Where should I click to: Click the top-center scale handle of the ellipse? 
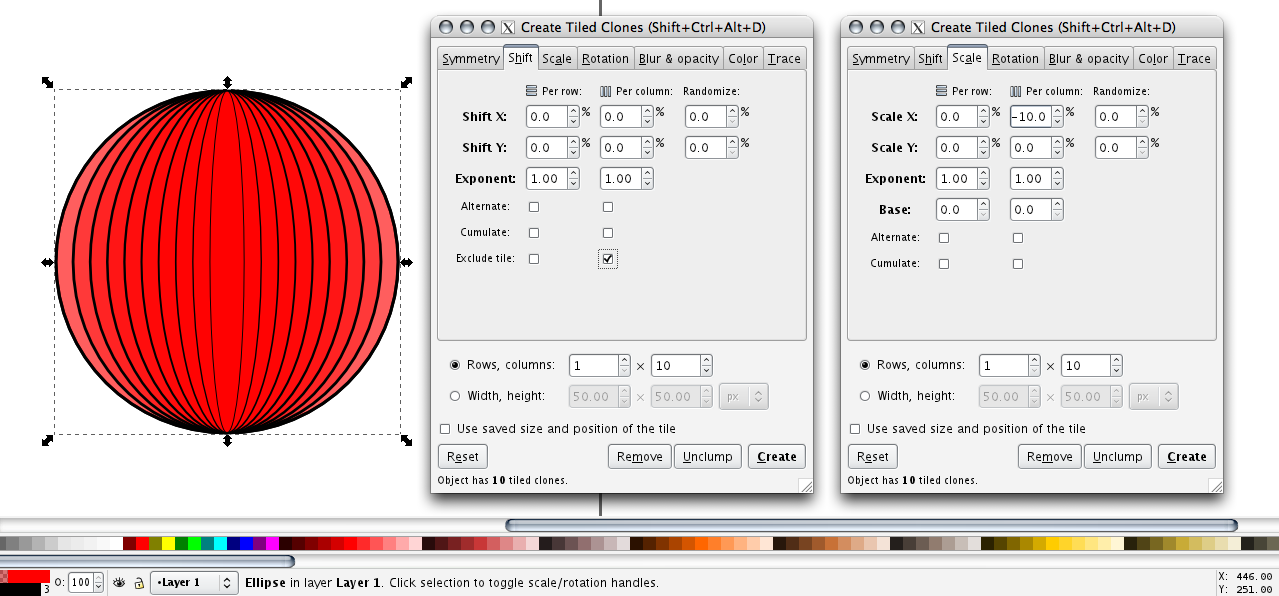pos(227,82)
